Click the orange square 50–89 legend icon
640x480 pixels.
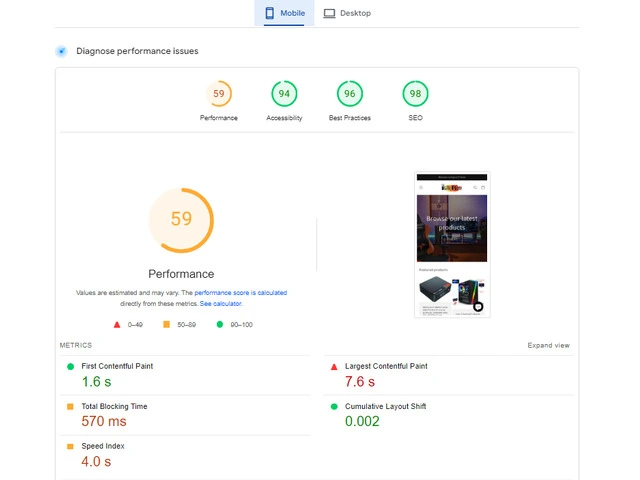pos(167,324)
